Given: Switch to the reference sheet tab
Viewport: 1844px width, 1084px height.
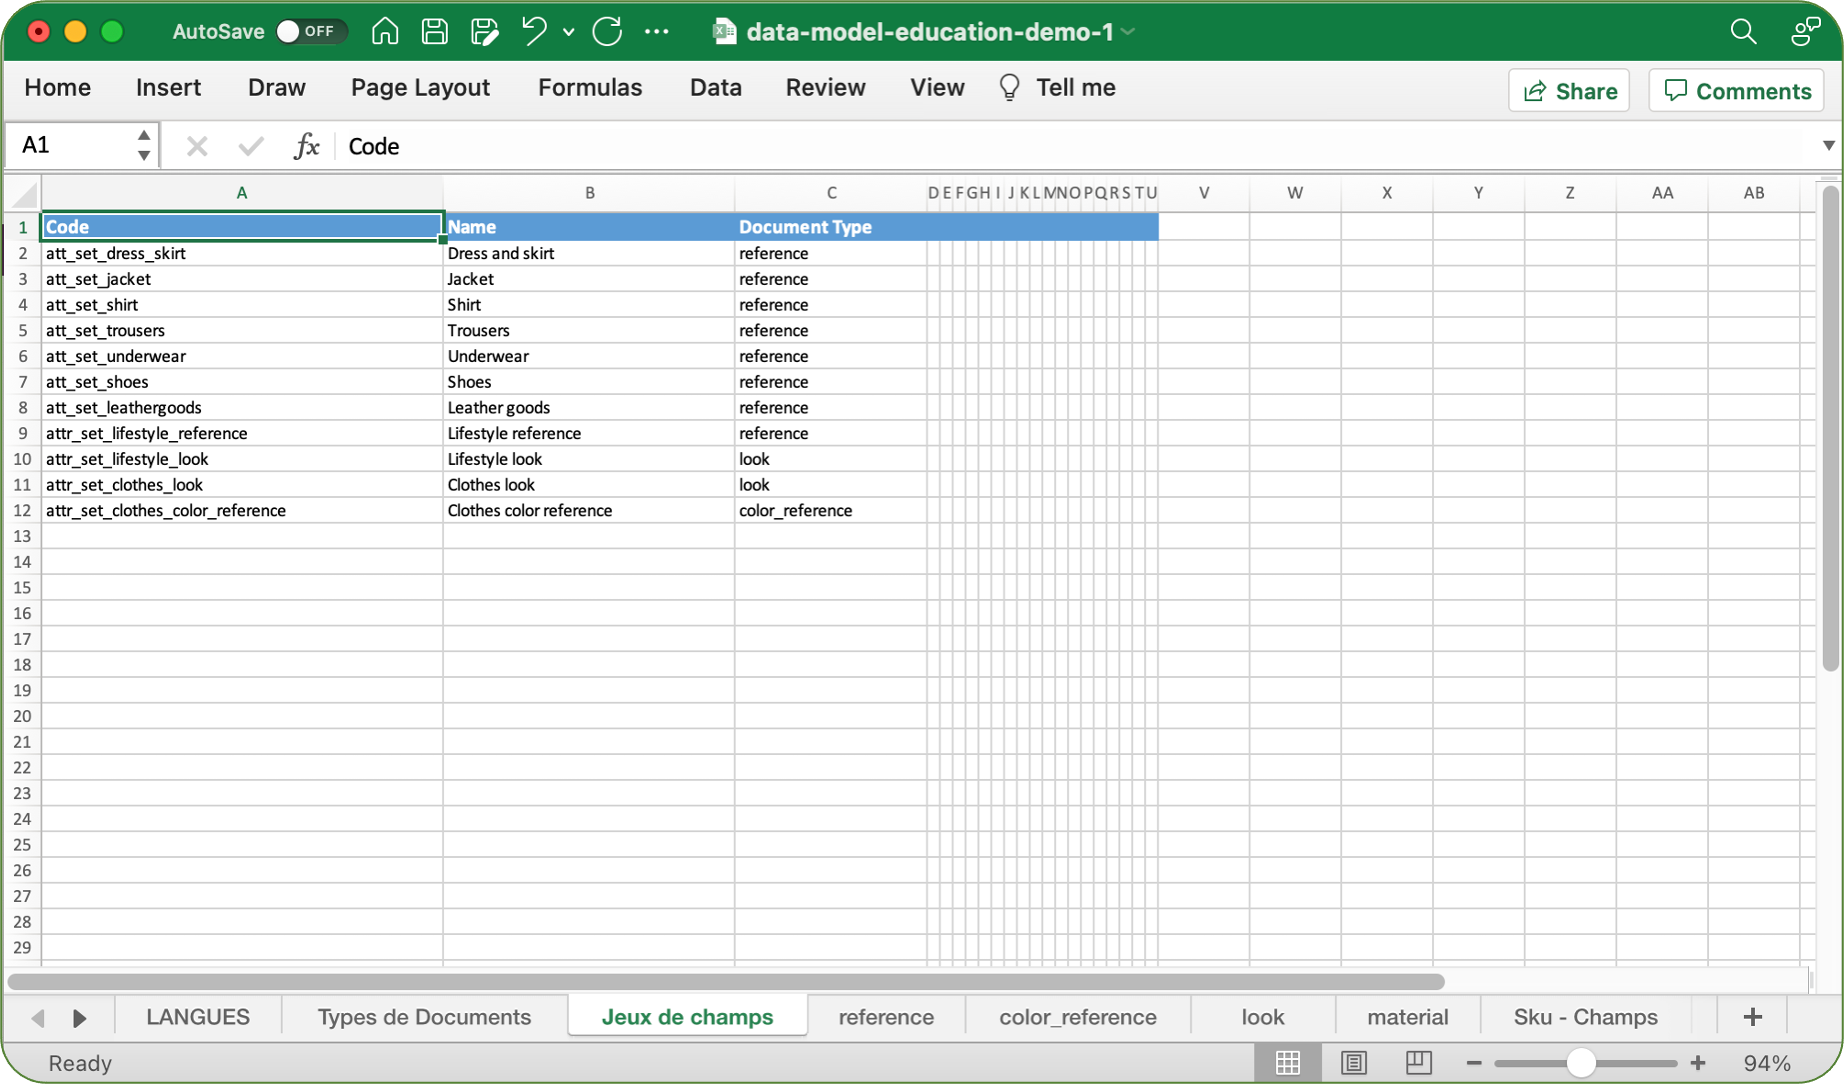Looking at the screenshot, I should pyautogui.click(x=886, y=1017).
